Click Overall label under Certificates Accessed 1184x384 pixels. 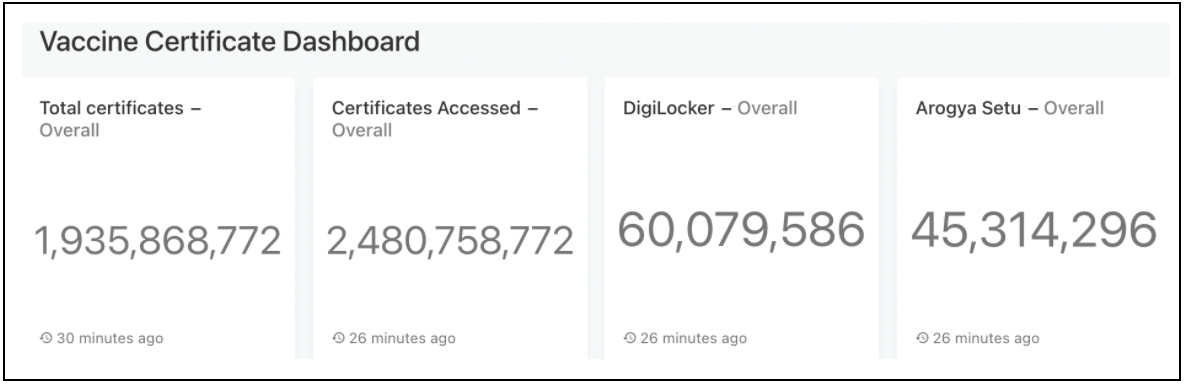tap(362, 131)
